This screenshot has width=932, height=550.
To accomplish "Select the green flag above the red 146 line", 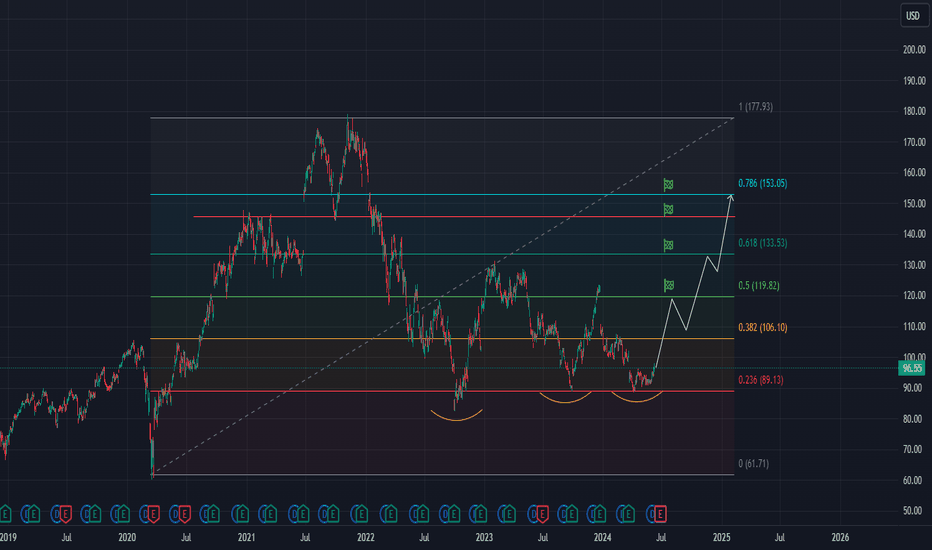I will coord(668,209).
